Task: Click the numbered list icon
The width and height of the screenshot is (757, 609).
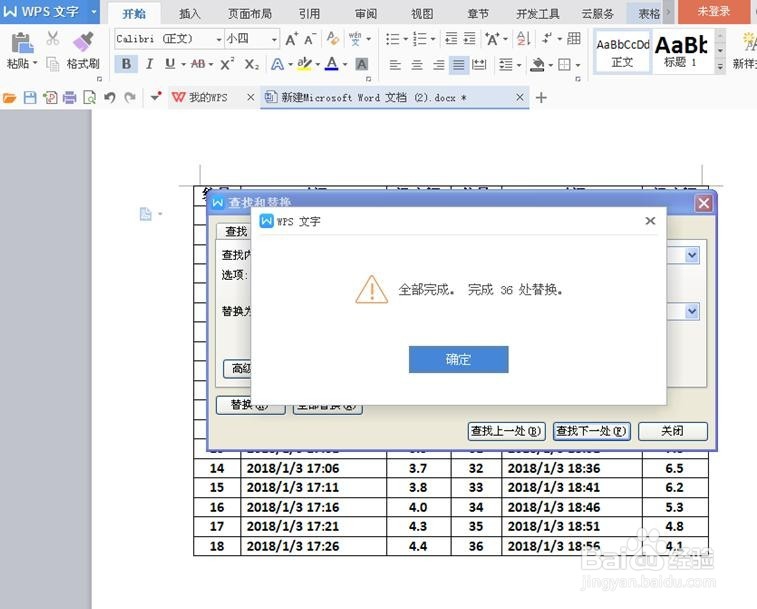Action: (420, 39)
